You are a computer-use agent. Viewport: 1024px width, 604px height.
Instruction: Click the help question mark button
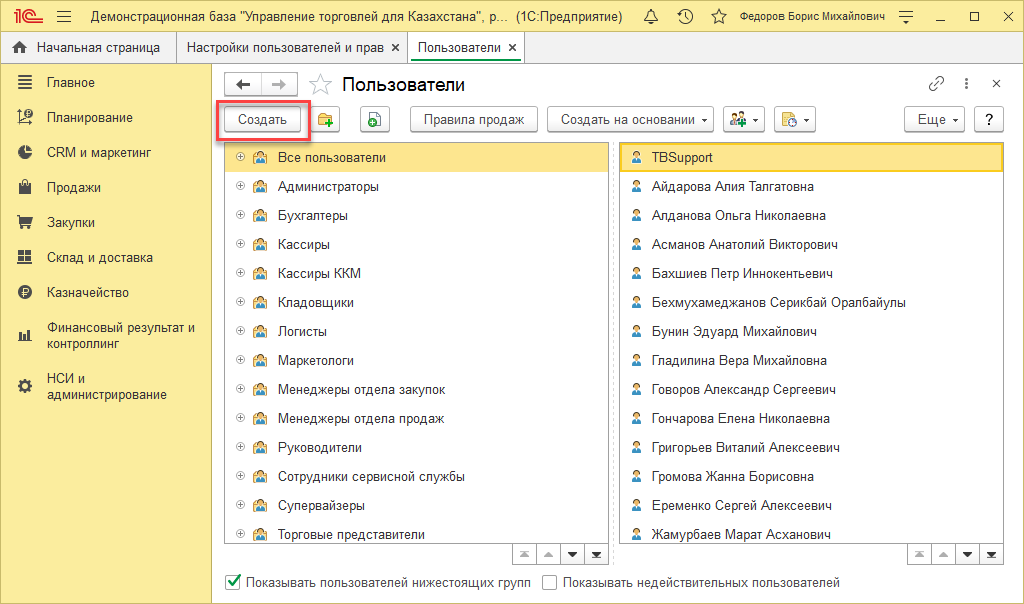click(988, 120)
